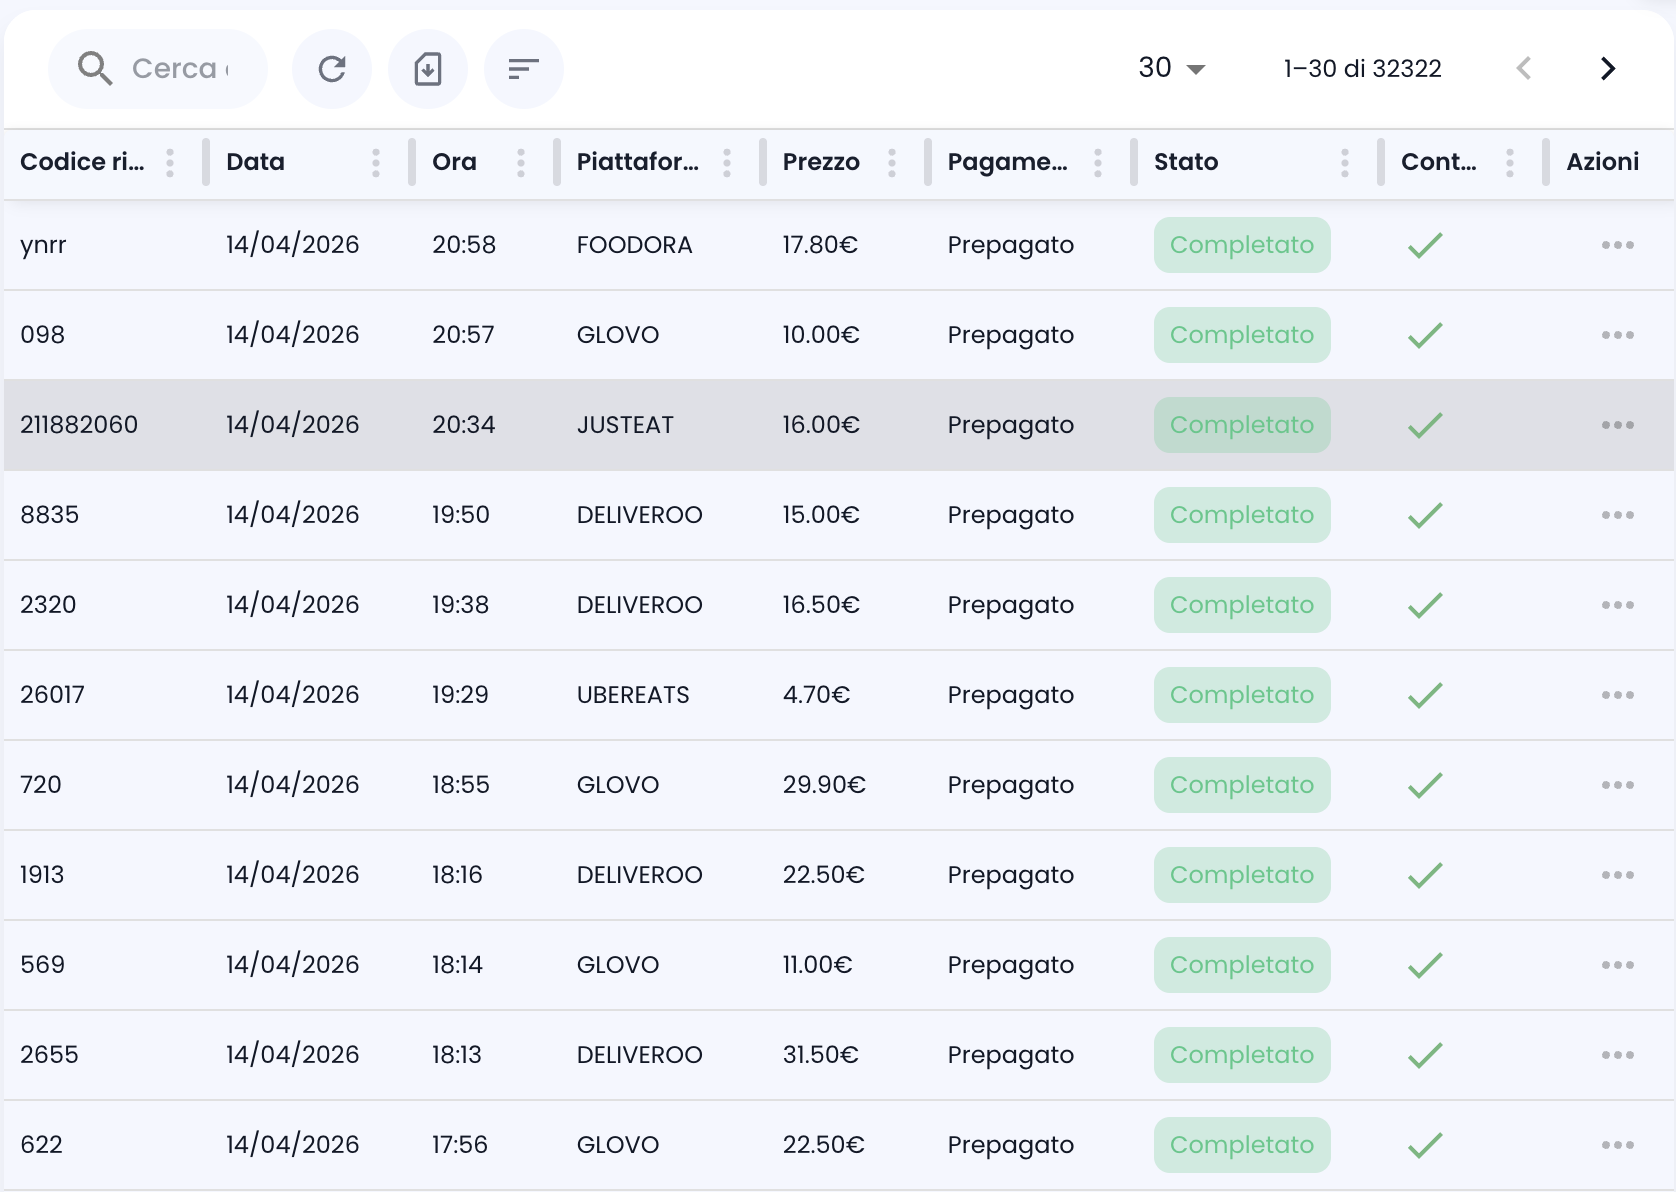Go to next page of results

(1607, 68)
